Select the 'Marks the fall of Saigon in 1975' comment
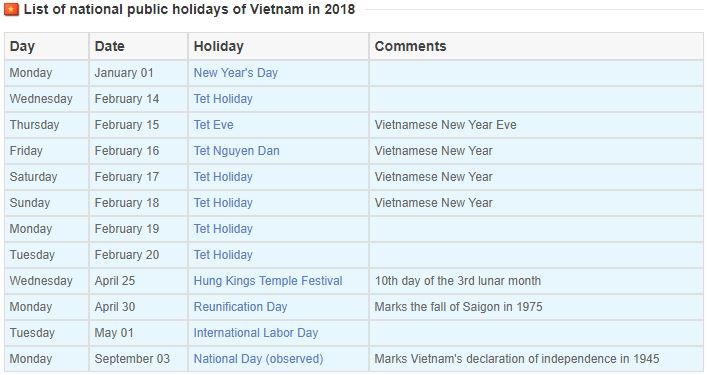The width and height of the screenshot is (707, 375). pyautogui.click(x=458, y=307)
